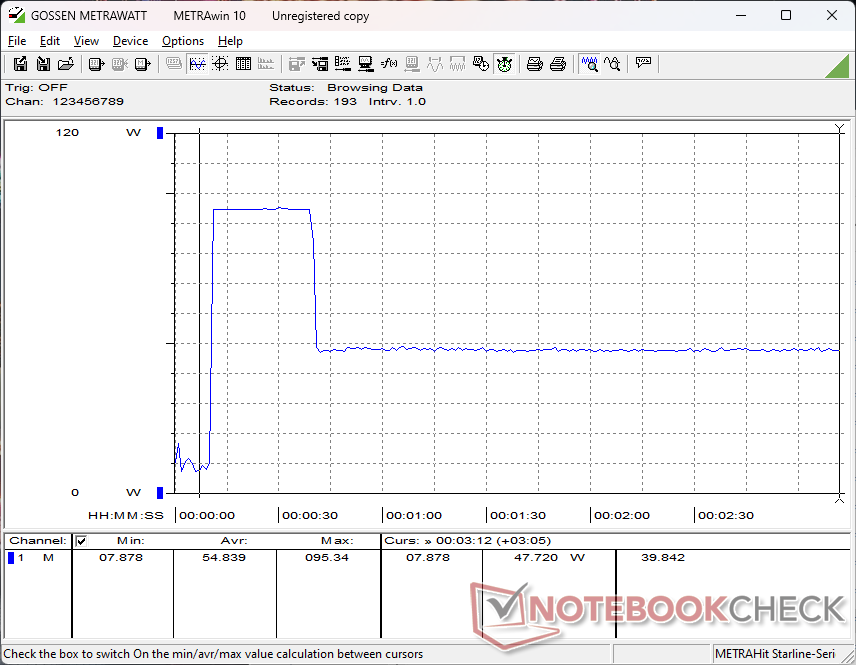Click the blue 0 W lower axis marker
Image resolution: width=856 pixels, height=665 pixels.
tap(160, 492)
